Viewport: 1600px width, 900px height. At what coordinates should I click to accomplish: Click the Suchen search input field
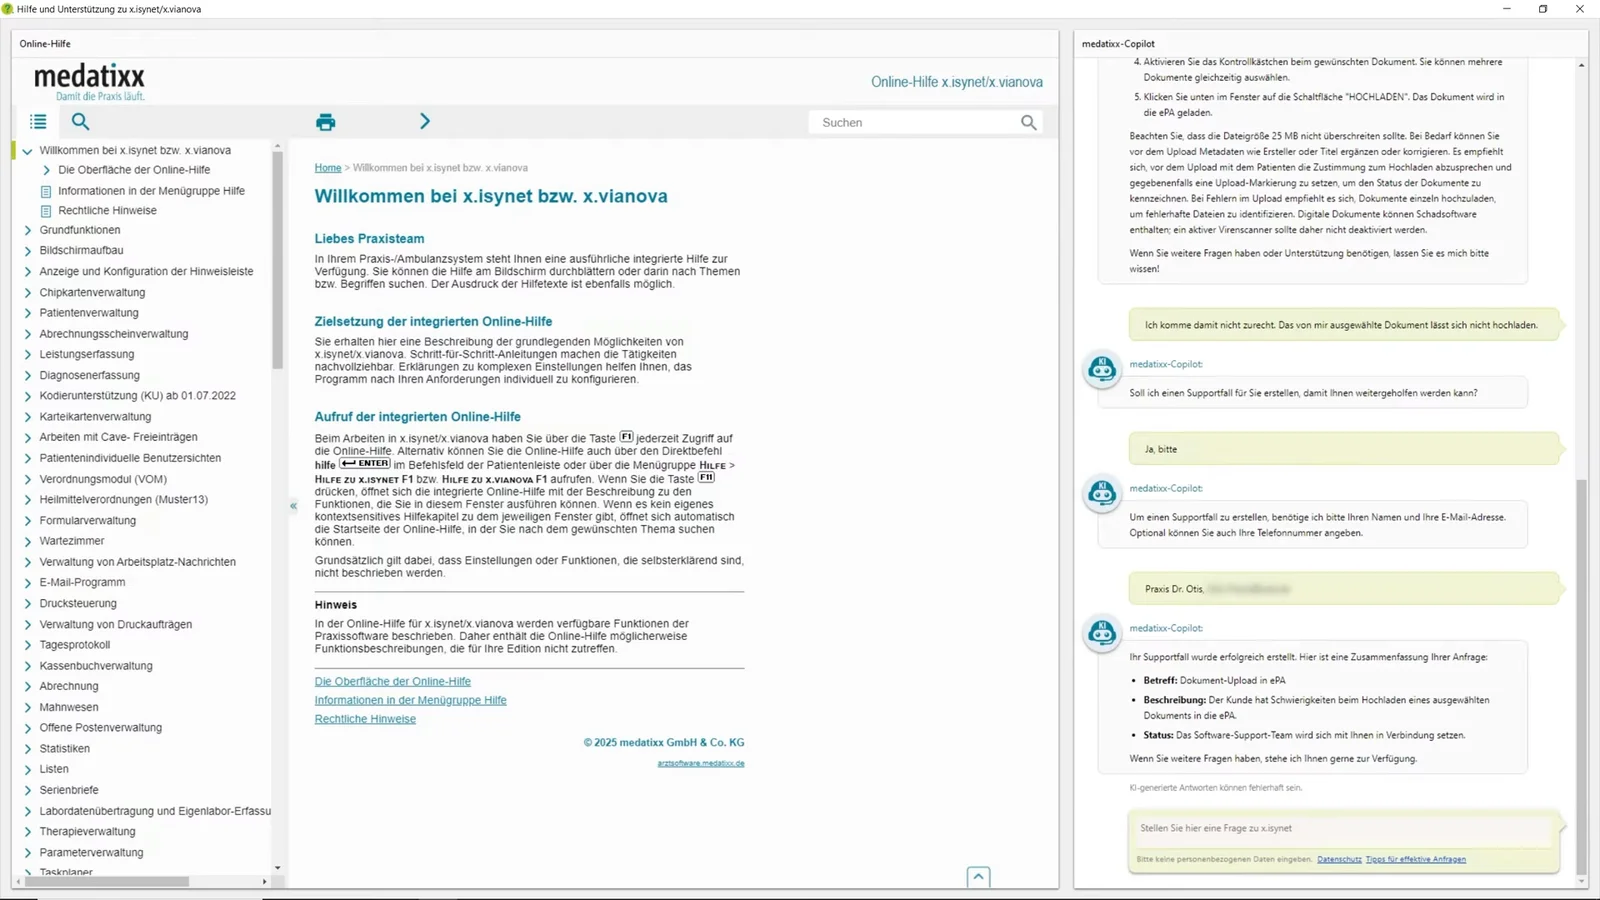pyautogui.click(x=915, y=122)
